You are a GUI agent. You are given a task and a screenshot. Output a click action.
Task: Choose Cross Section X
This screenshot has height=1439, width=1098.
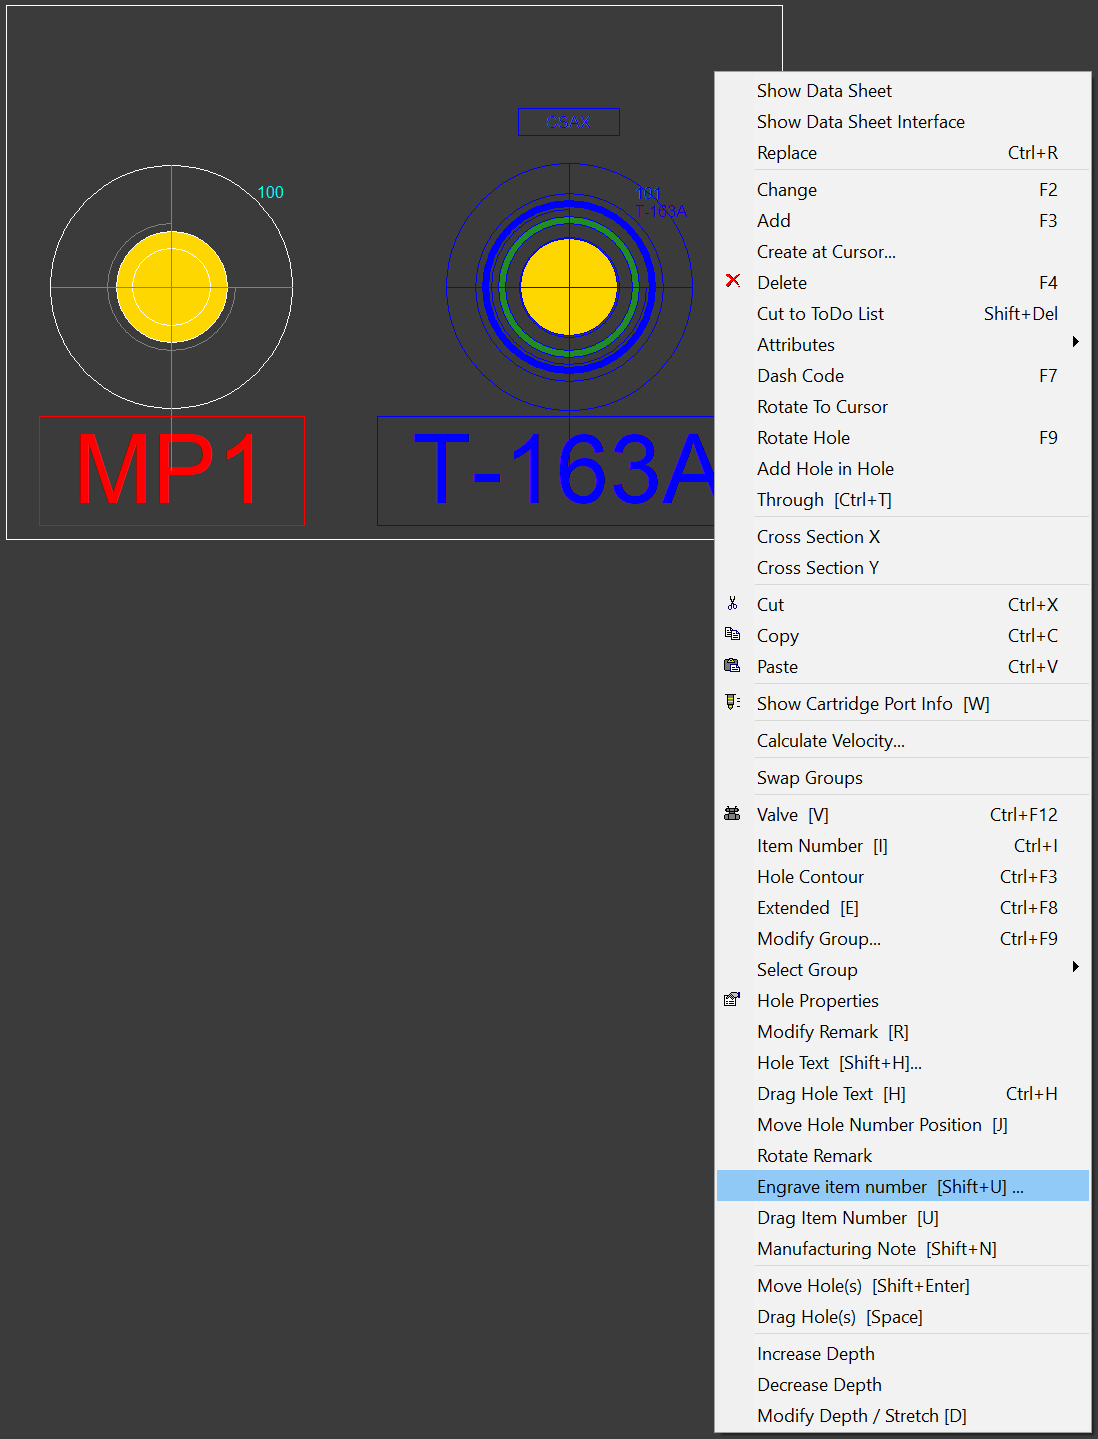pos(903,537)
